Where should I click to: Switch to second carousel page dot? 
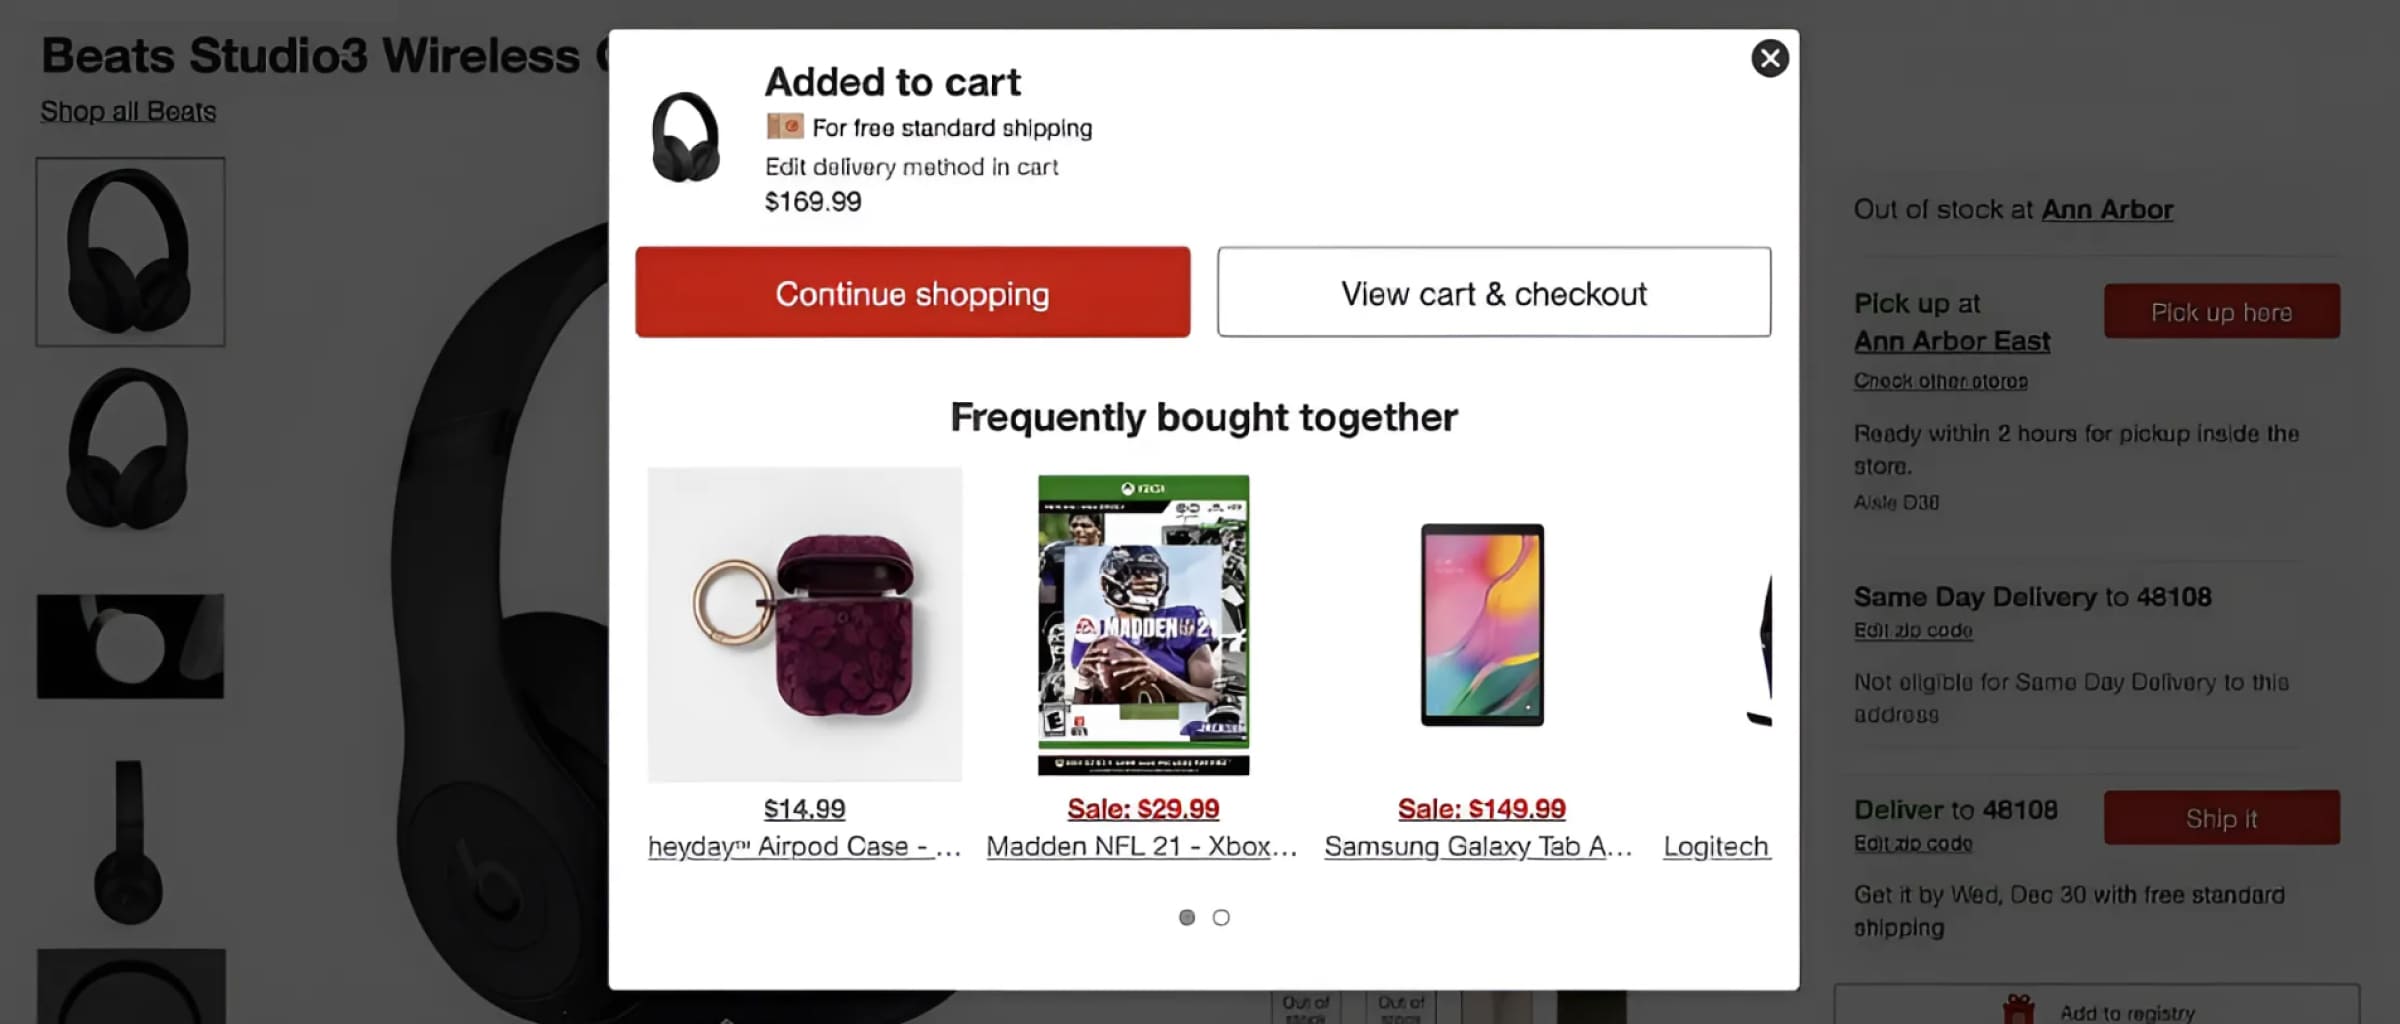tap(1221, 917)
